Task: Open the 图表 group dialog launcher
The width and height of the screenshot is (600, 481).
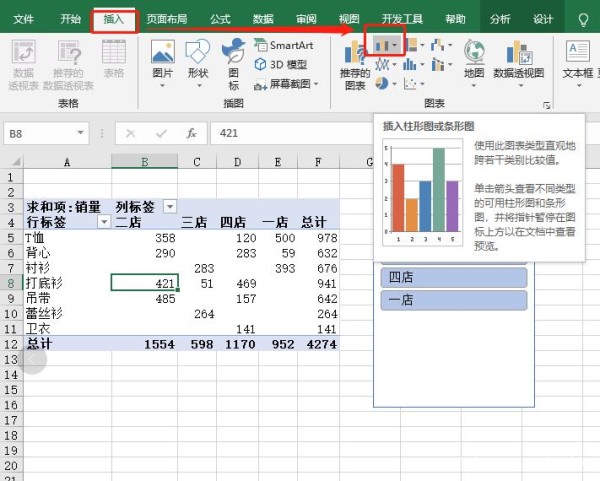Action: (546, 105)
